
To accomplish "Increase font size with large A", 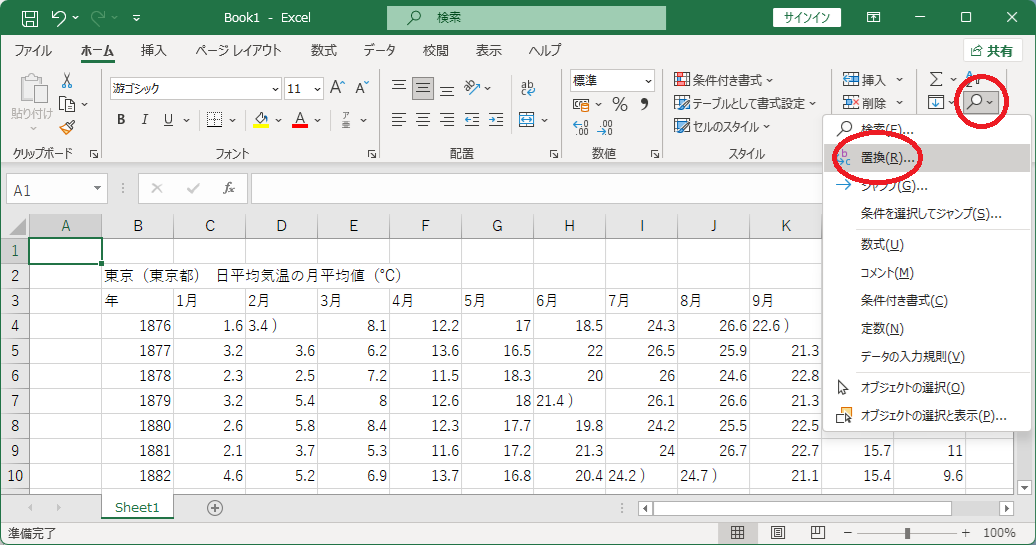I will [x=337, y=88].
